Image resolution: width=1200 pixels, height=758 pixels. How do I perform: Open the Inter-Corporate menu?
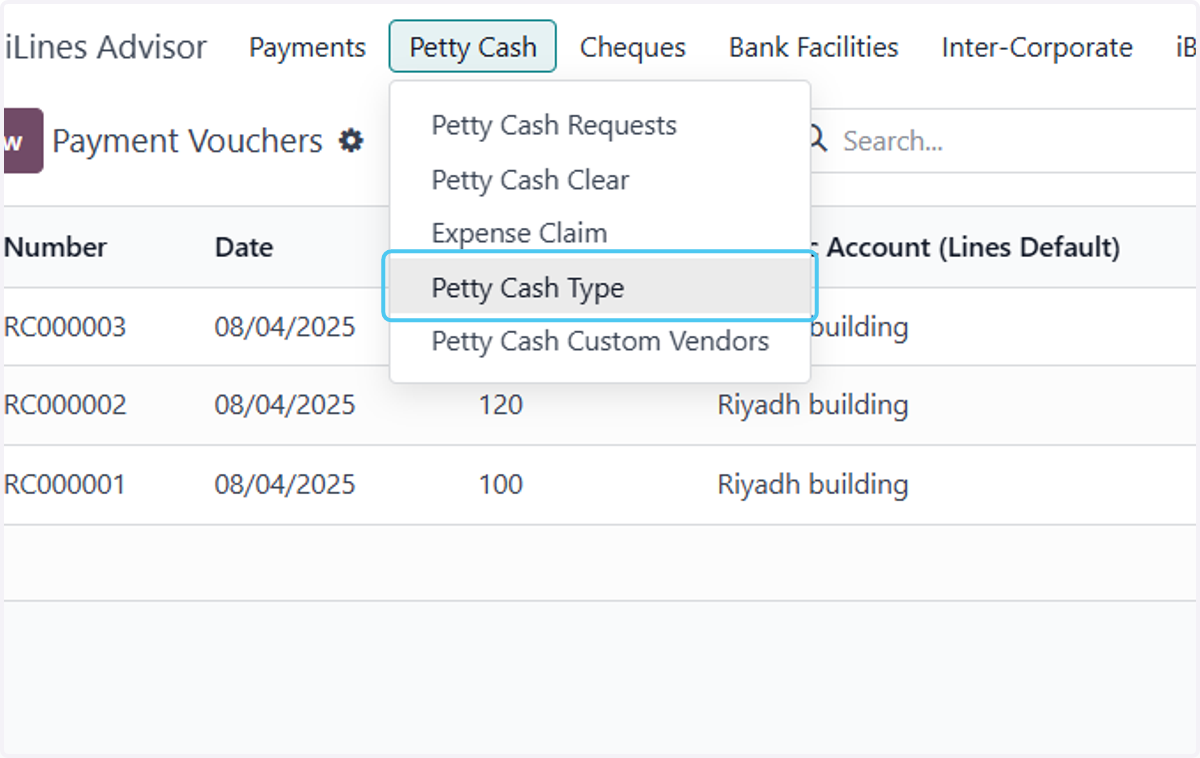point(1037,47)
